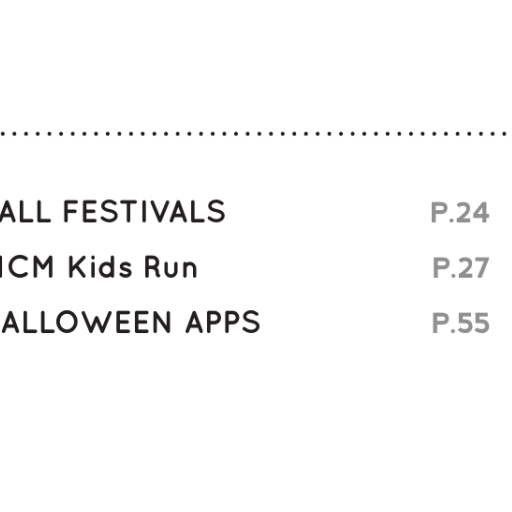This screenshot has width=512, height=512.
Task: Jump to page P.24
Action: tap(460, 212)
